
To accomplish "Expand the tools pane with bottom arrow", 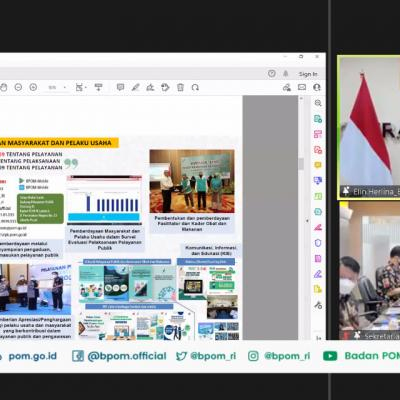I will pyautogui.click(x=318, y=338).
